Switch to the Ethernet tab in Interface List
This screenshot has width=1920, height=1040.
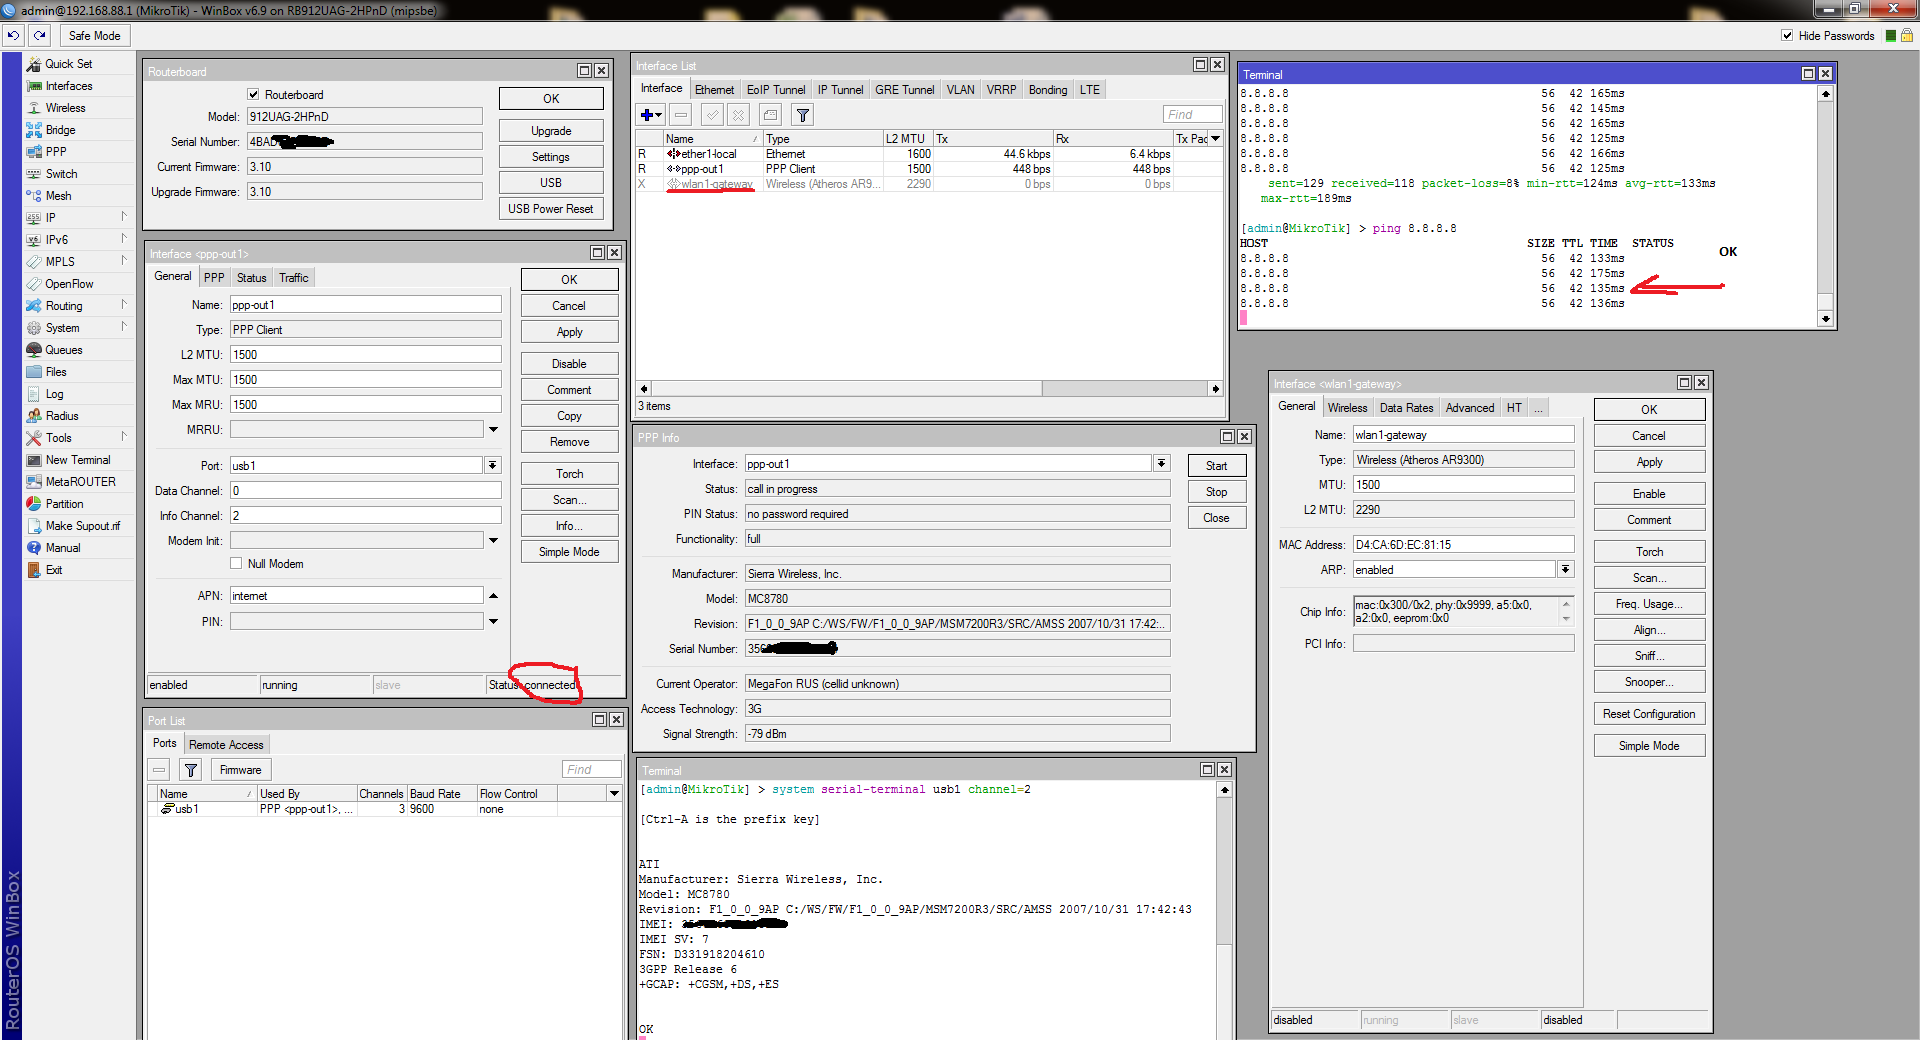pos(714,90)
